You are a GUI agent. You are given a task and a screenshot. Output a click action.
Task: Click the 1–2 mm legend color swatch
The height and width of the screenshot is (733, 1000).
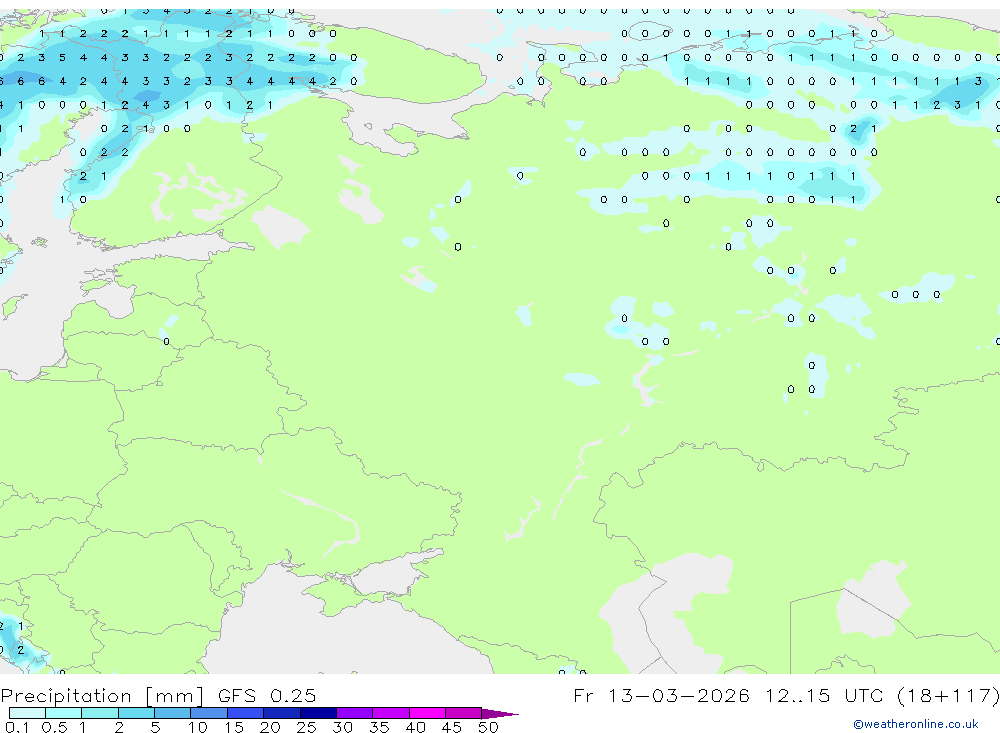click(x=100, y=713)
